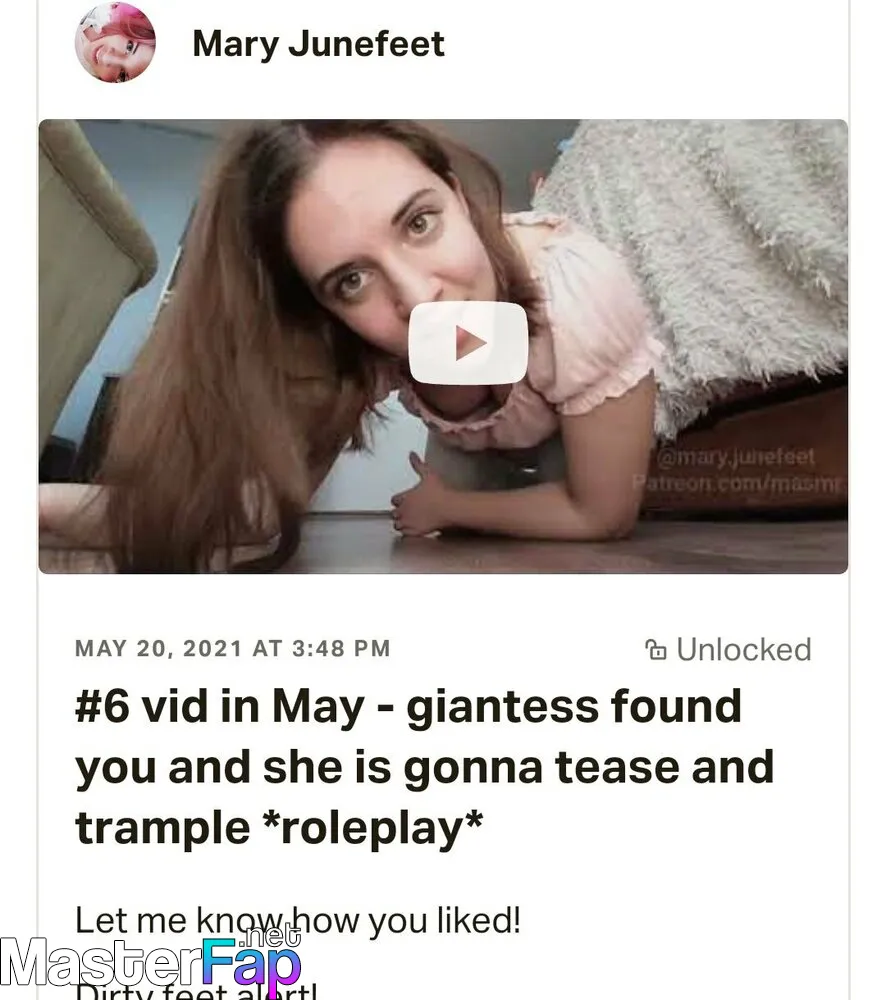Image resolution: width=886 pixels, height=1000 pixels.
Task: Click the 'Let me know how you liked!' text
Action: tap(297, 920)
